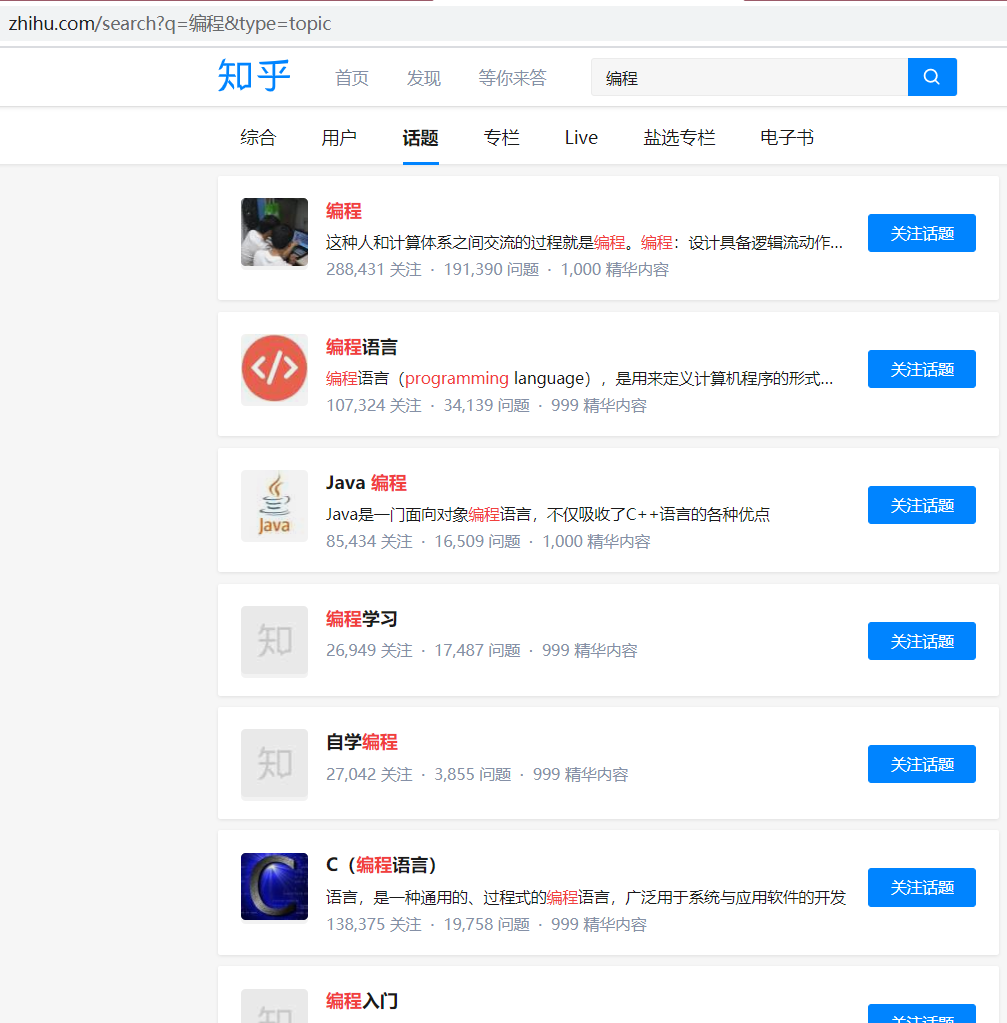Follow the Java 编程 topic with 关注话题

click(922, 505)
